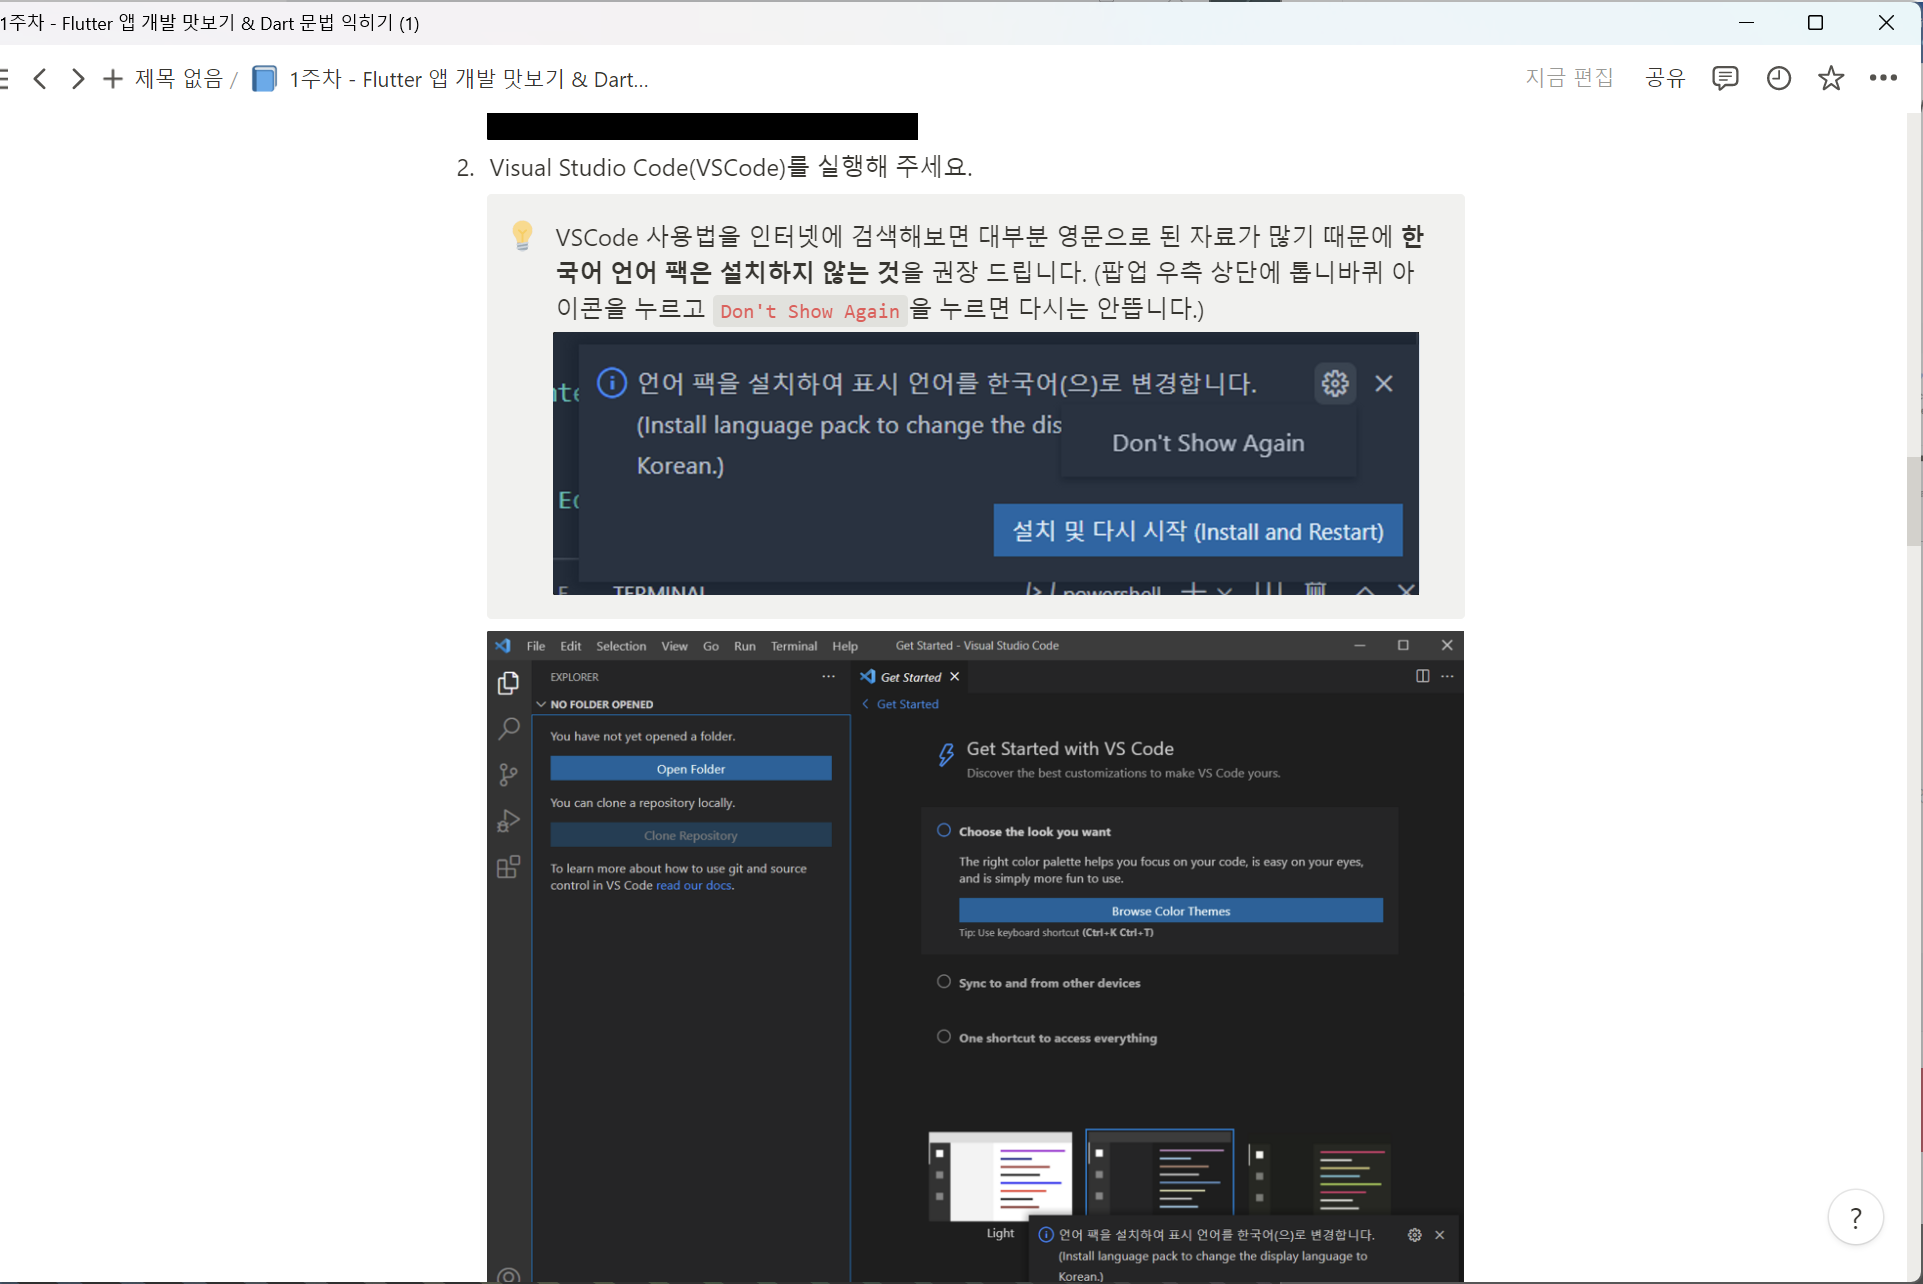Image resolution: width=1923 pixels, height=1284 pixels.
Task: Follow the read our docs link
Action: click(x=694, y=885)
